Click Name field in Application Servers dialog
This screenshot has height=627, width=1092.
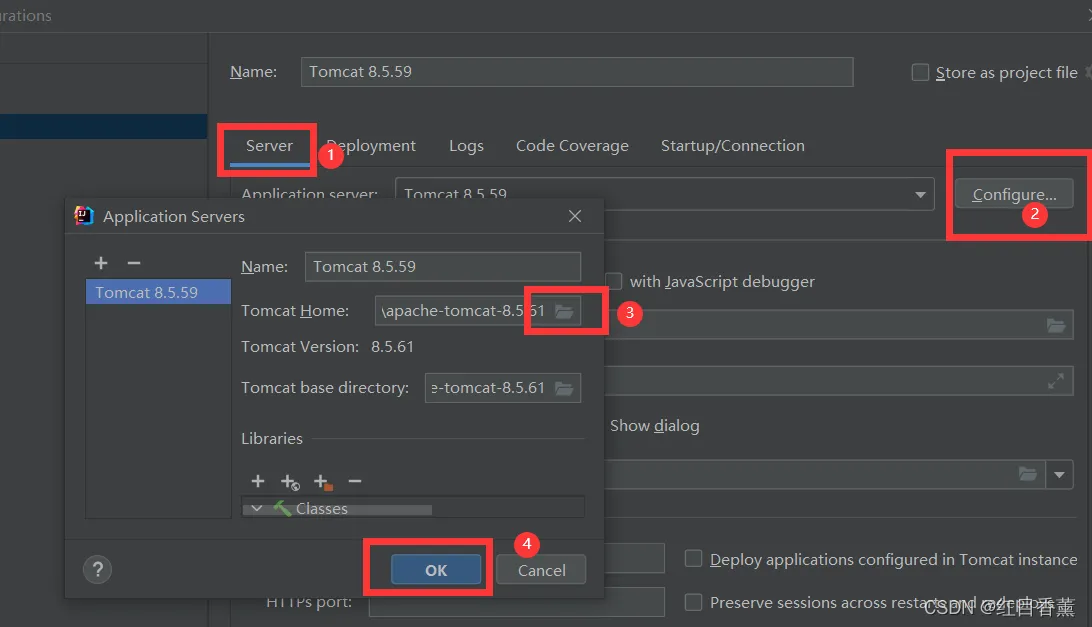click(443, 267)
